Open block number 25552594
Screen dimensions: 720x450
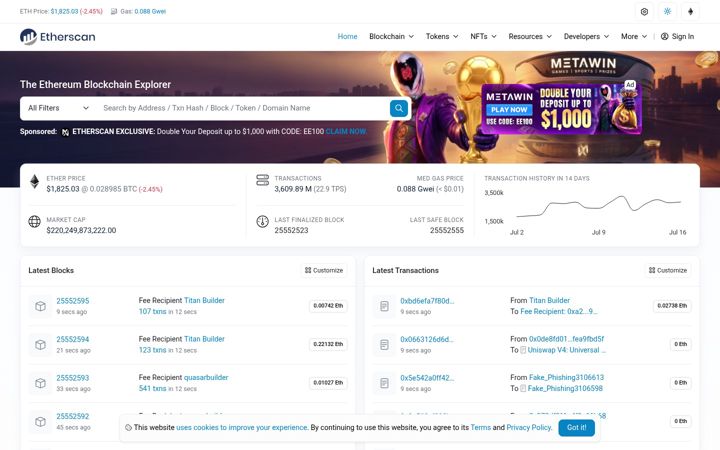73,339
